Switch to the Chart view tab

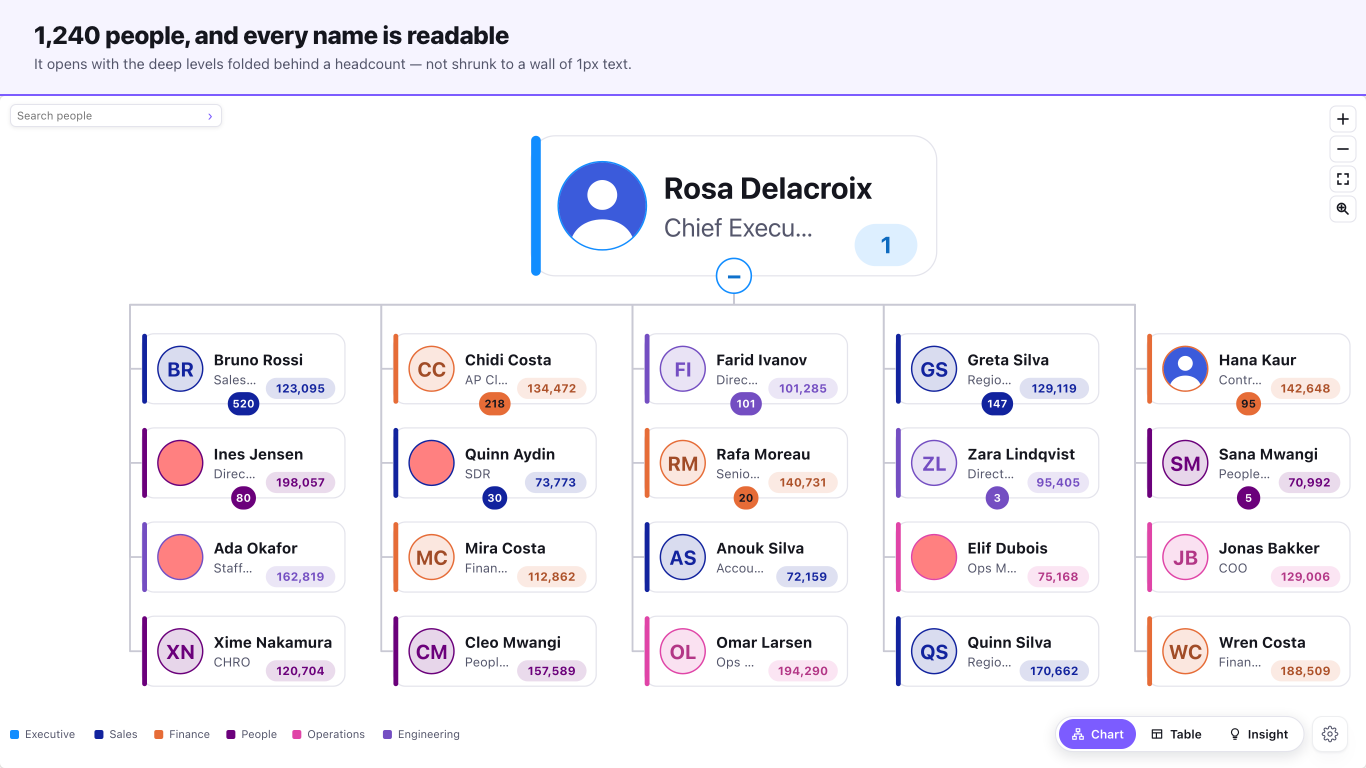click(x=1097, y=734)
